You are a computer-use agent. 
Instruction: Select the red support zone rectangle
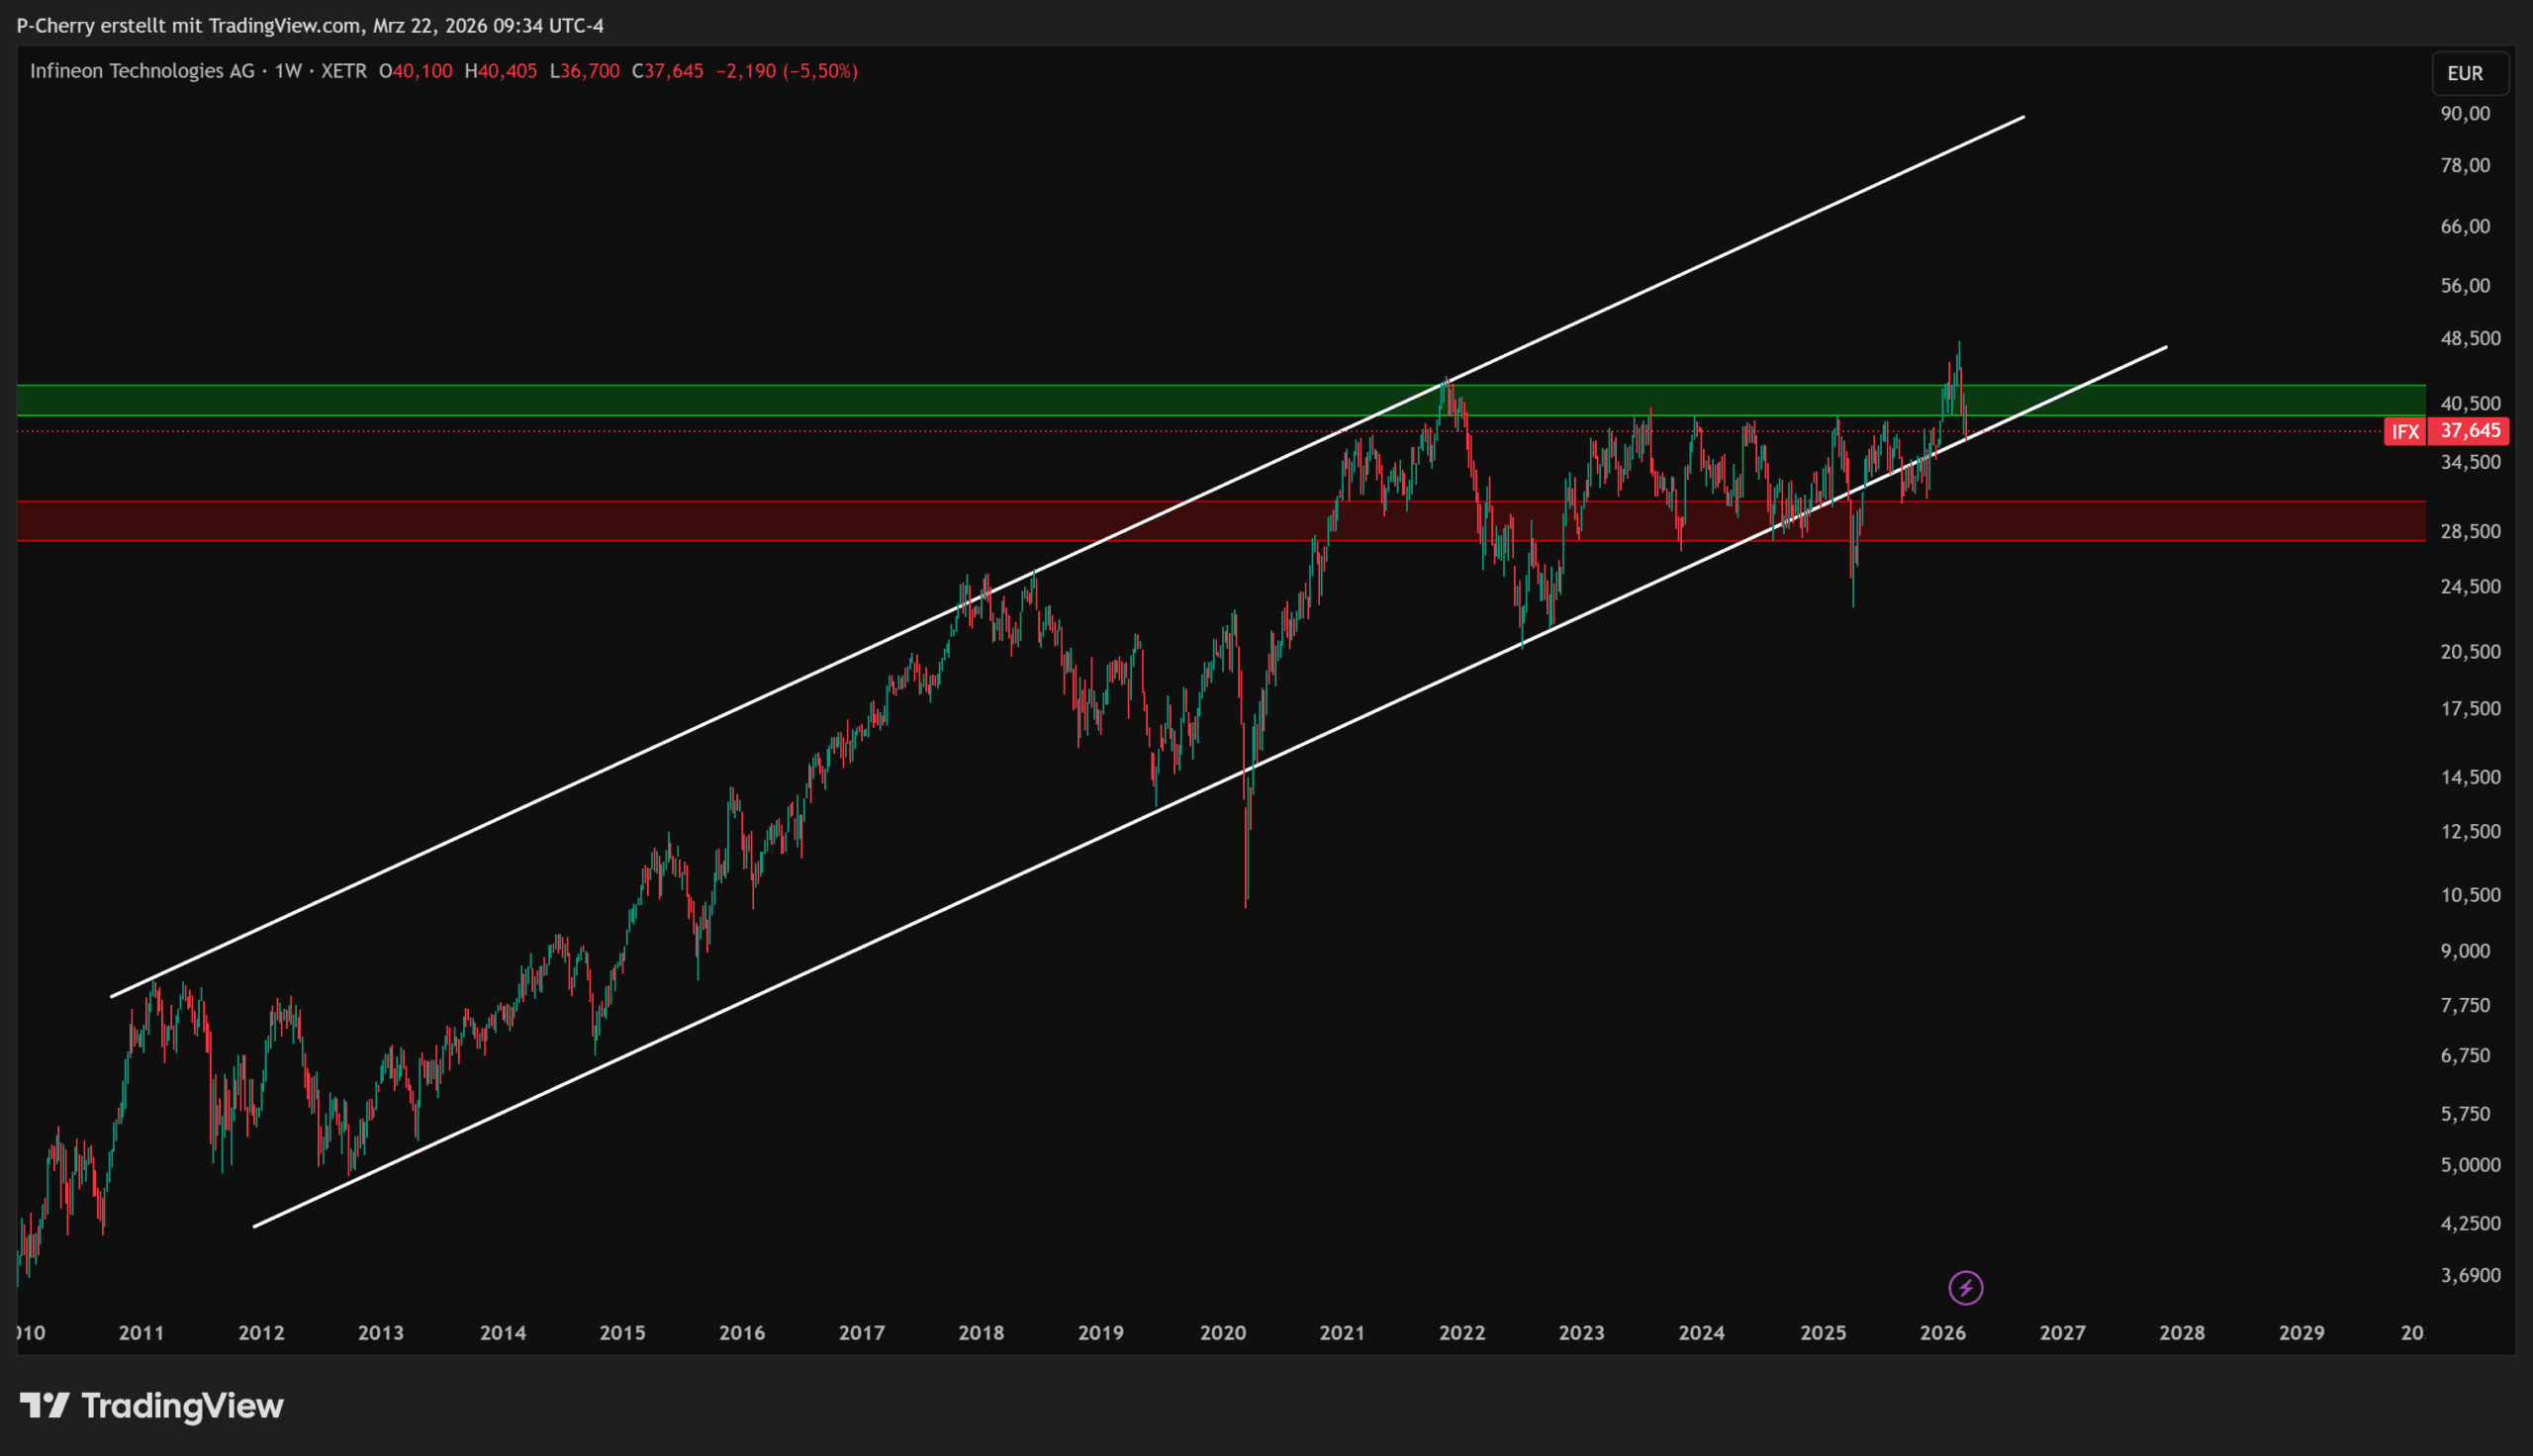pyautogui.click(x=700, y=520)
